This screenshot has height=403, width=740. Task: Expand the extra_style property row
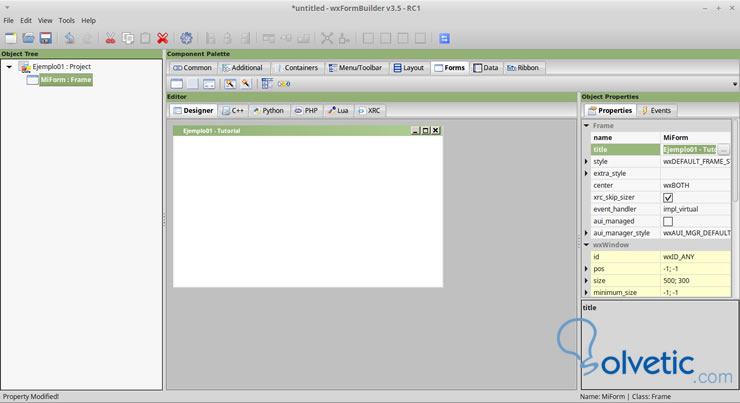587,173
